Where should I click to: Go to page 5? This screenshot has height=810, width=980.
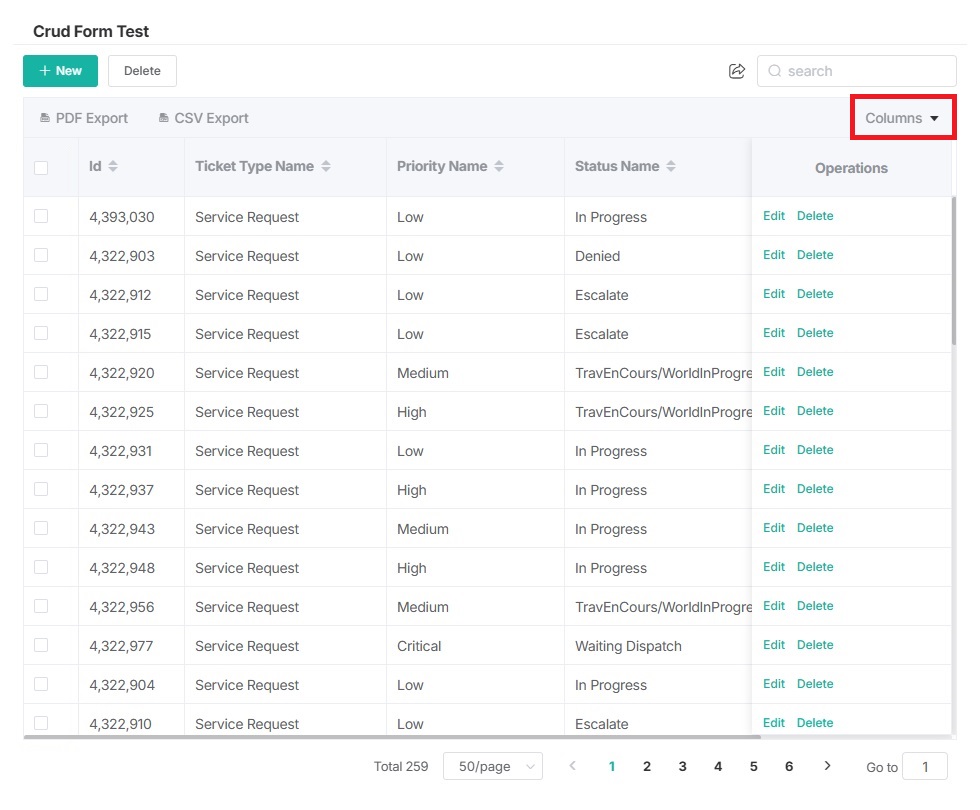(x=754, y=766)
